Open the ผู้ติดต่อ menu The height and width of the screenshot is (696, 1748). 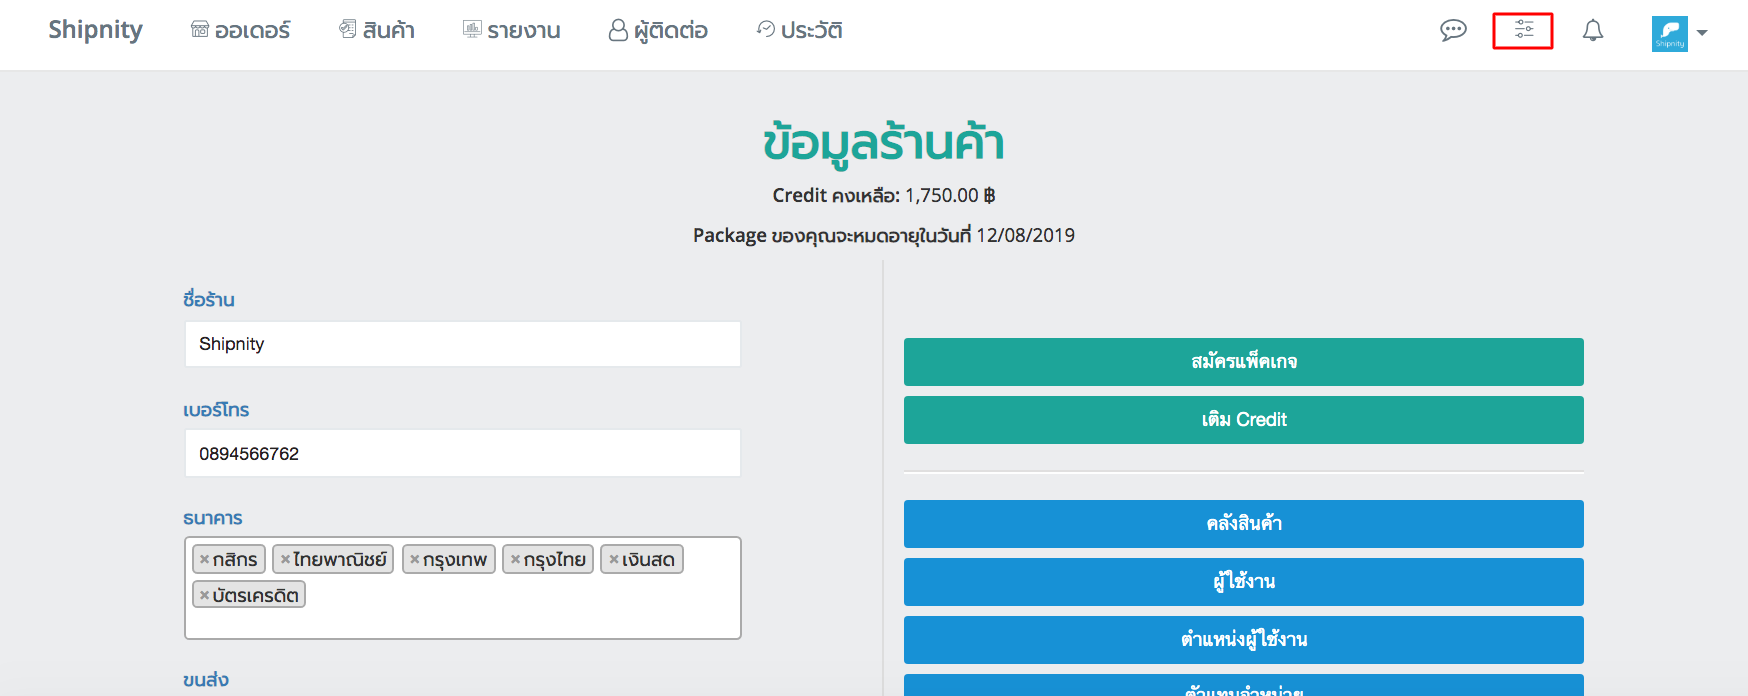pyautogui.click(x=658, y=31)
